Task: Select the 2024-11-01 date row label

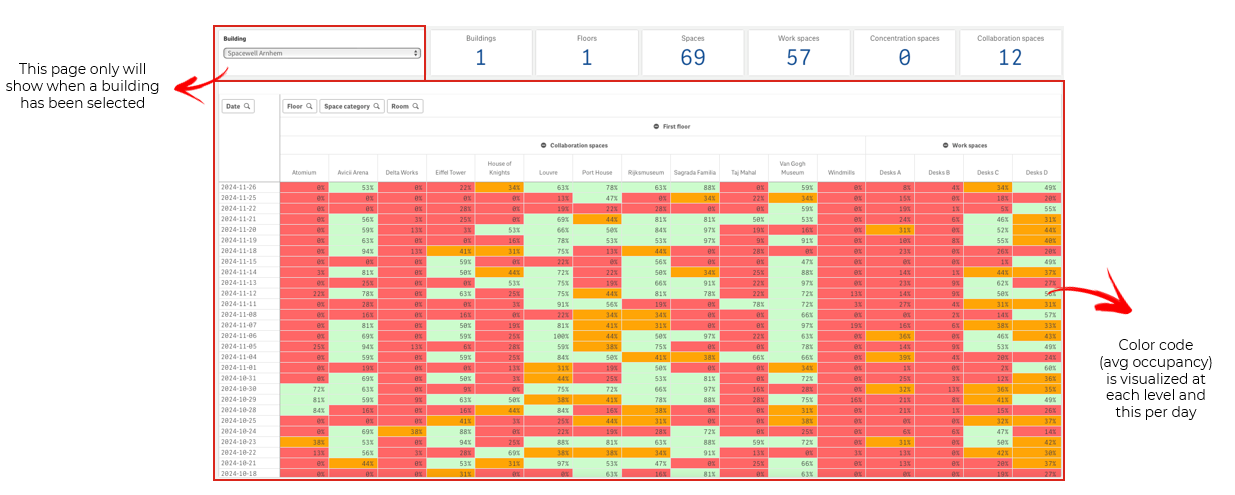Action: tap(250, 367)
